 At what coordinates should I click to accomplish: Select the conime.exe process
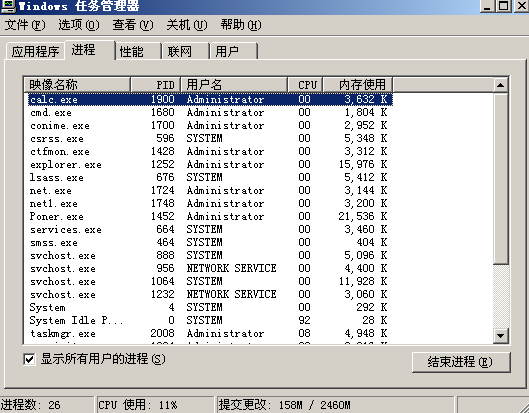coord(210,126)
